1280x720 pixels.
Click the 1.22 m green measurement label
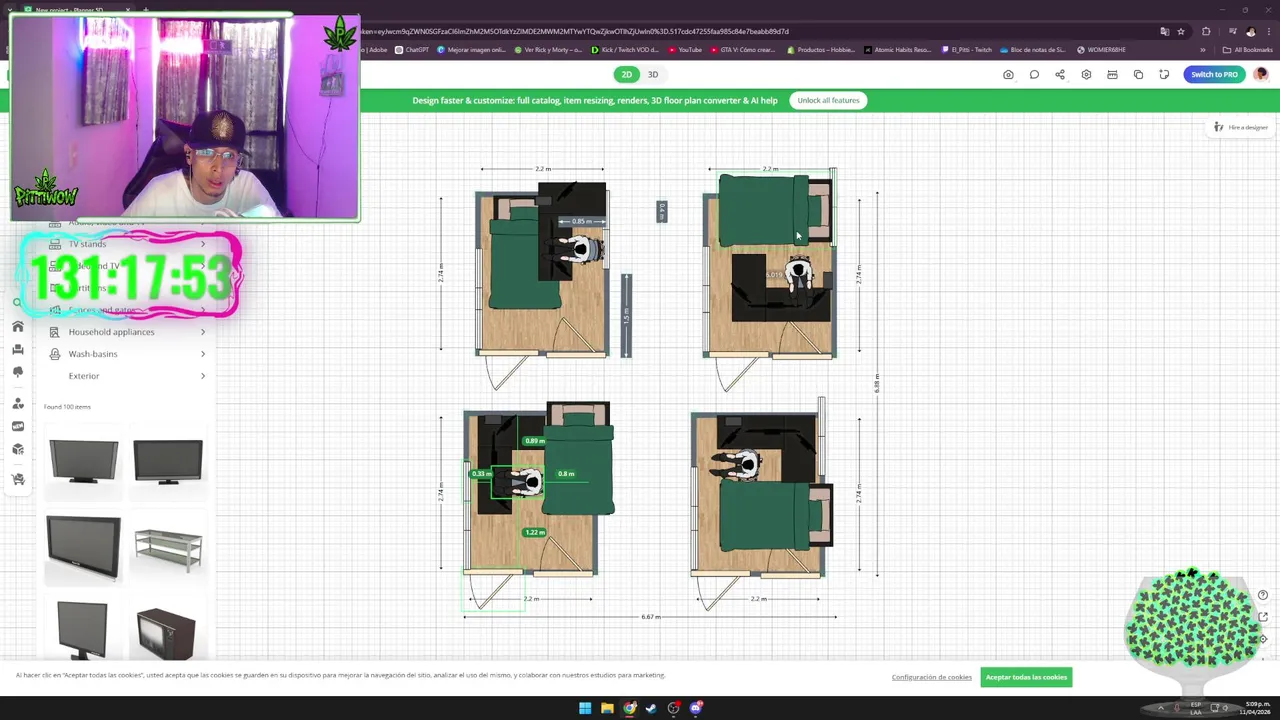[x=534, y=532]
